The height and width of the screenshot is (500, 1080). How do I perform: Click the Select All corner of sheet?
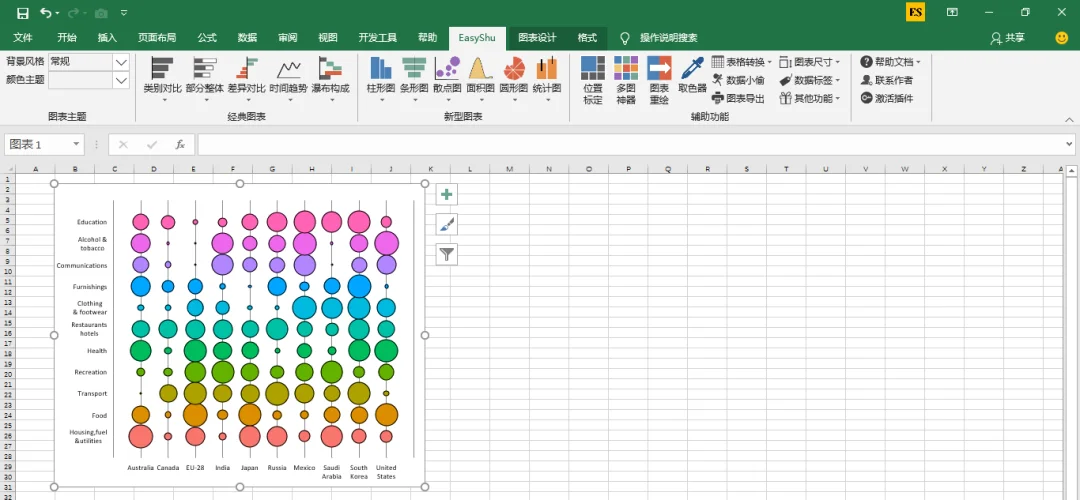pyautogui.click(x=7, y=169)
